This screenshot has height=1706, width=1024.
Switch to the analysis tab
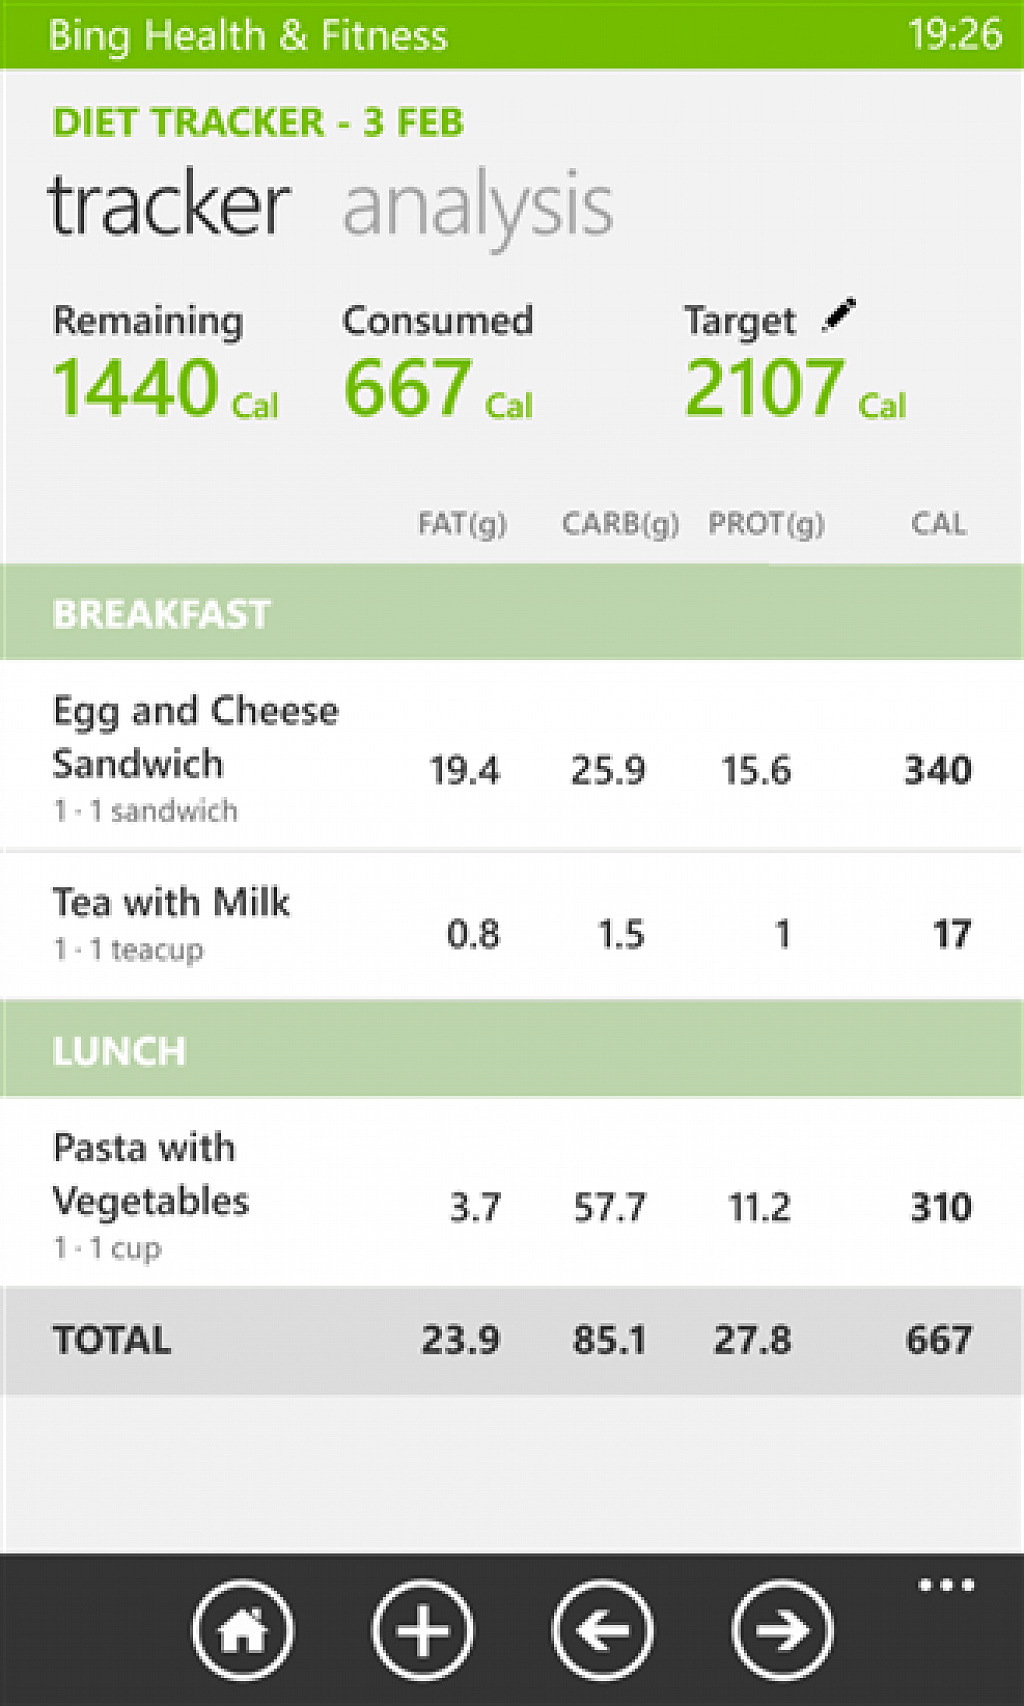click(x=478, y=207)
